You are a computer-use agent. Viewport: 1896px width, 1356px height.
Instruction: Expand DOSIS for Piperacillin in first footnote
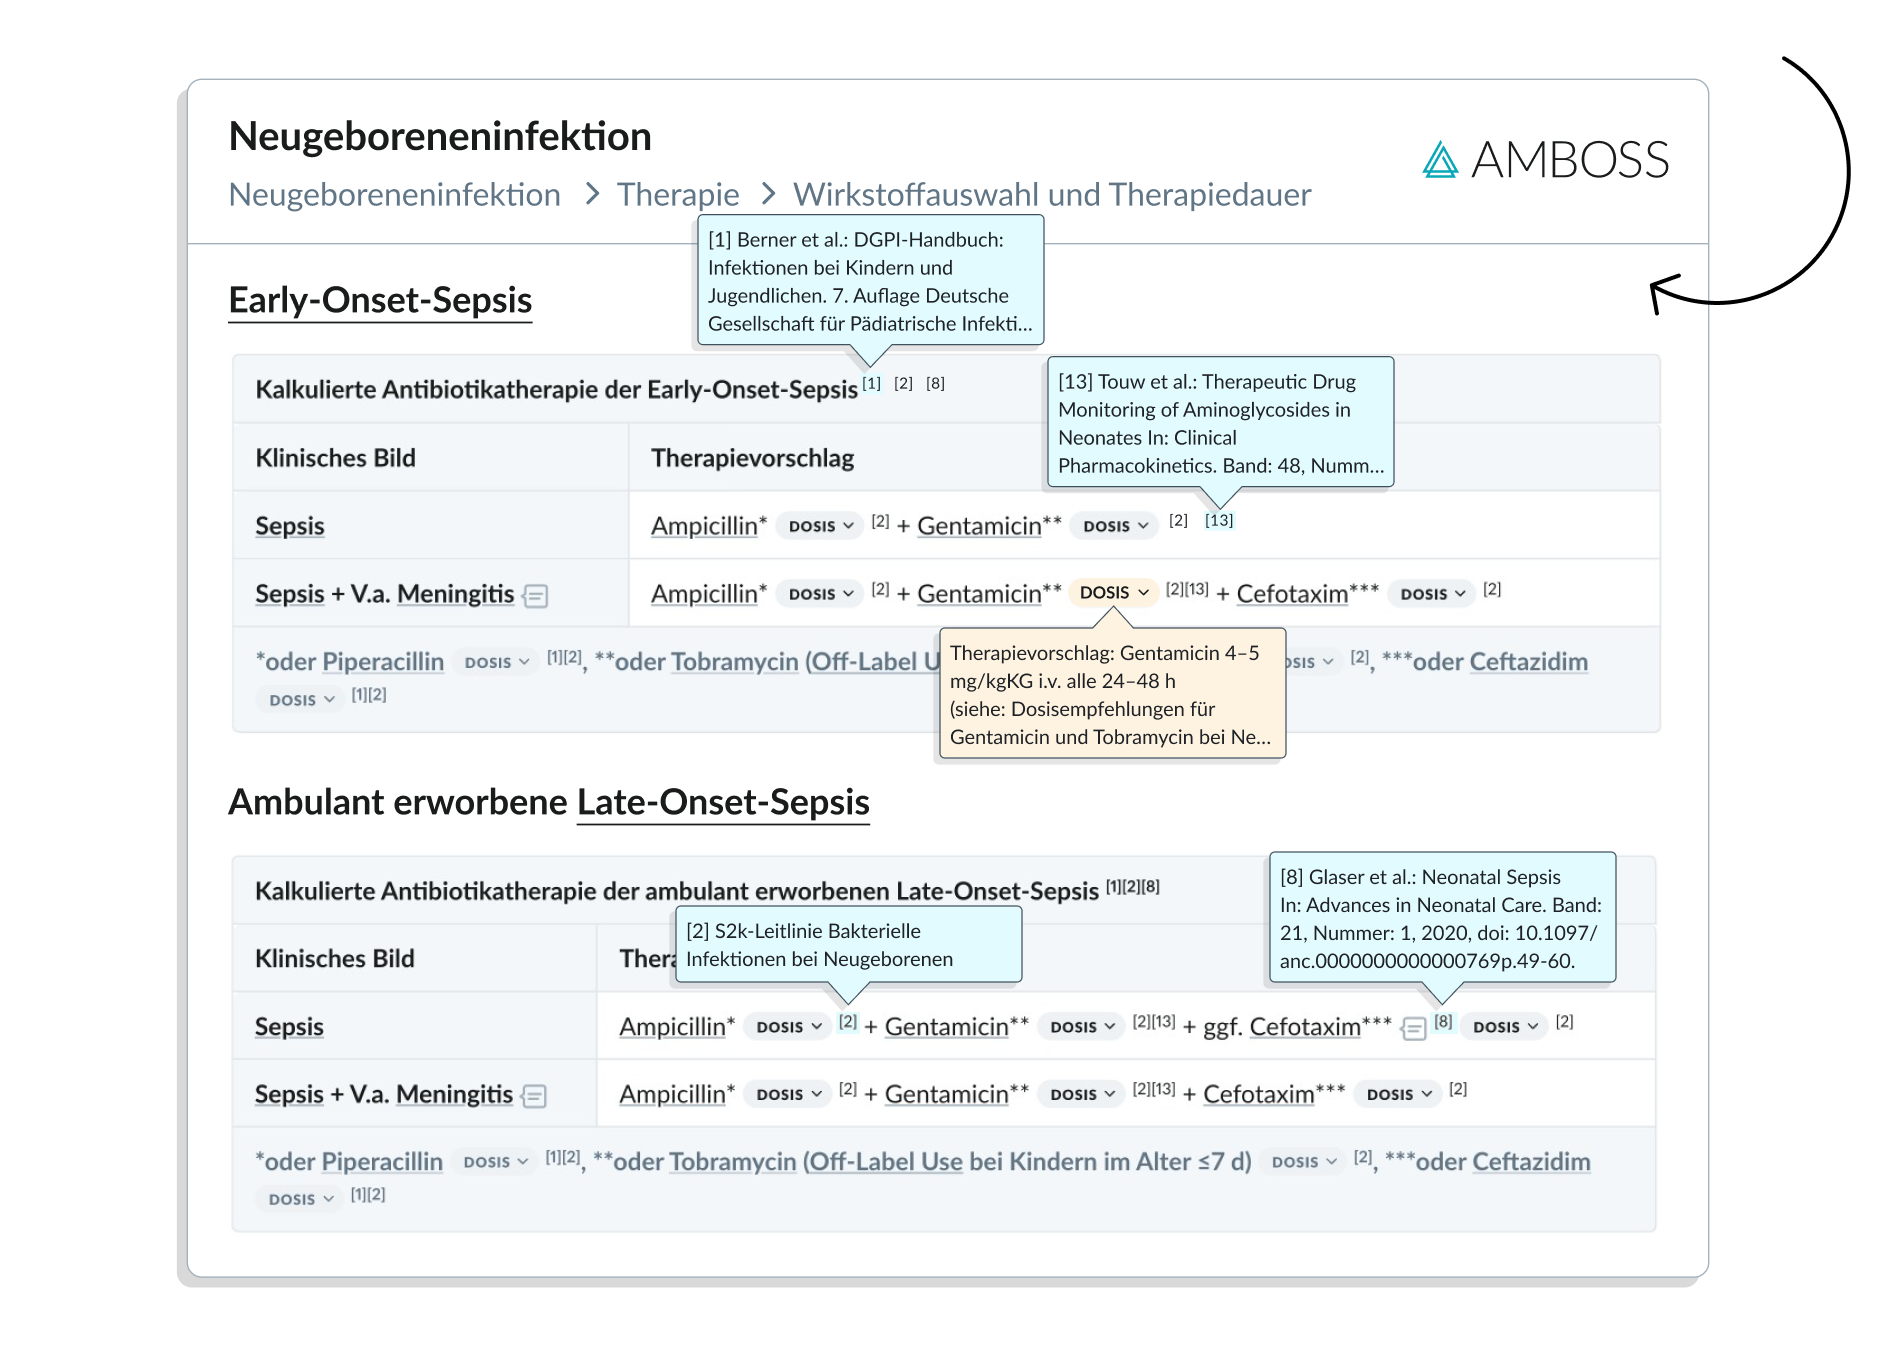496,662
